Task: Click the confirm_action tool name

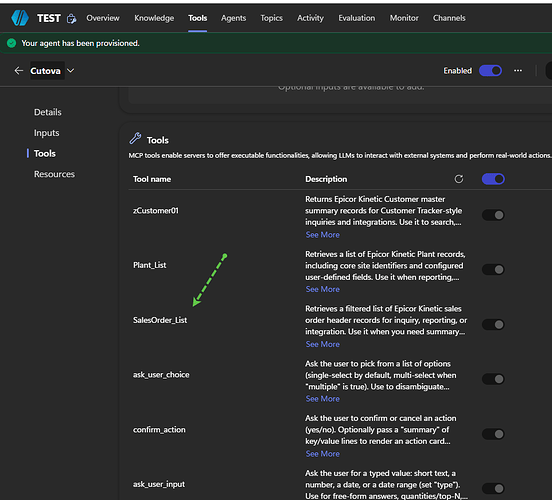Action: coord(159,430)
